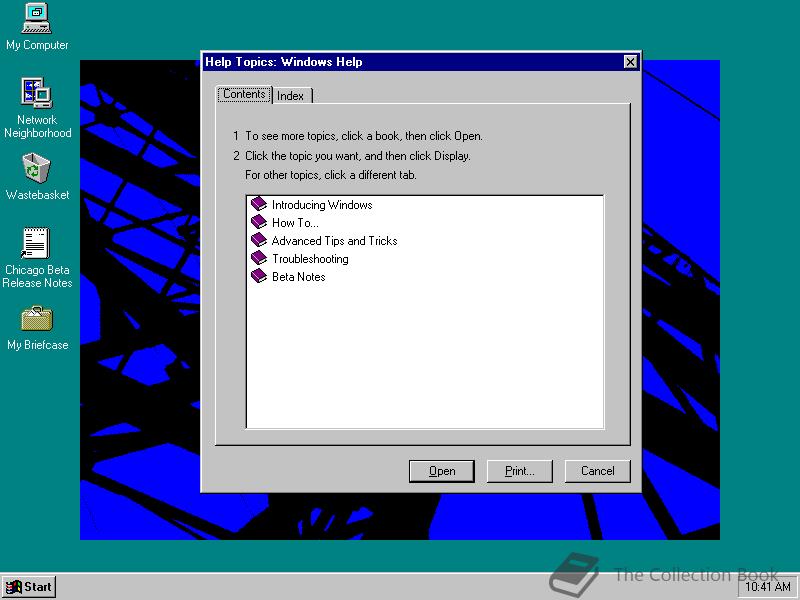Click the book icon beside Beta Notes
The height and width of the screenshot is (600, 800).
tap(259, 276)
